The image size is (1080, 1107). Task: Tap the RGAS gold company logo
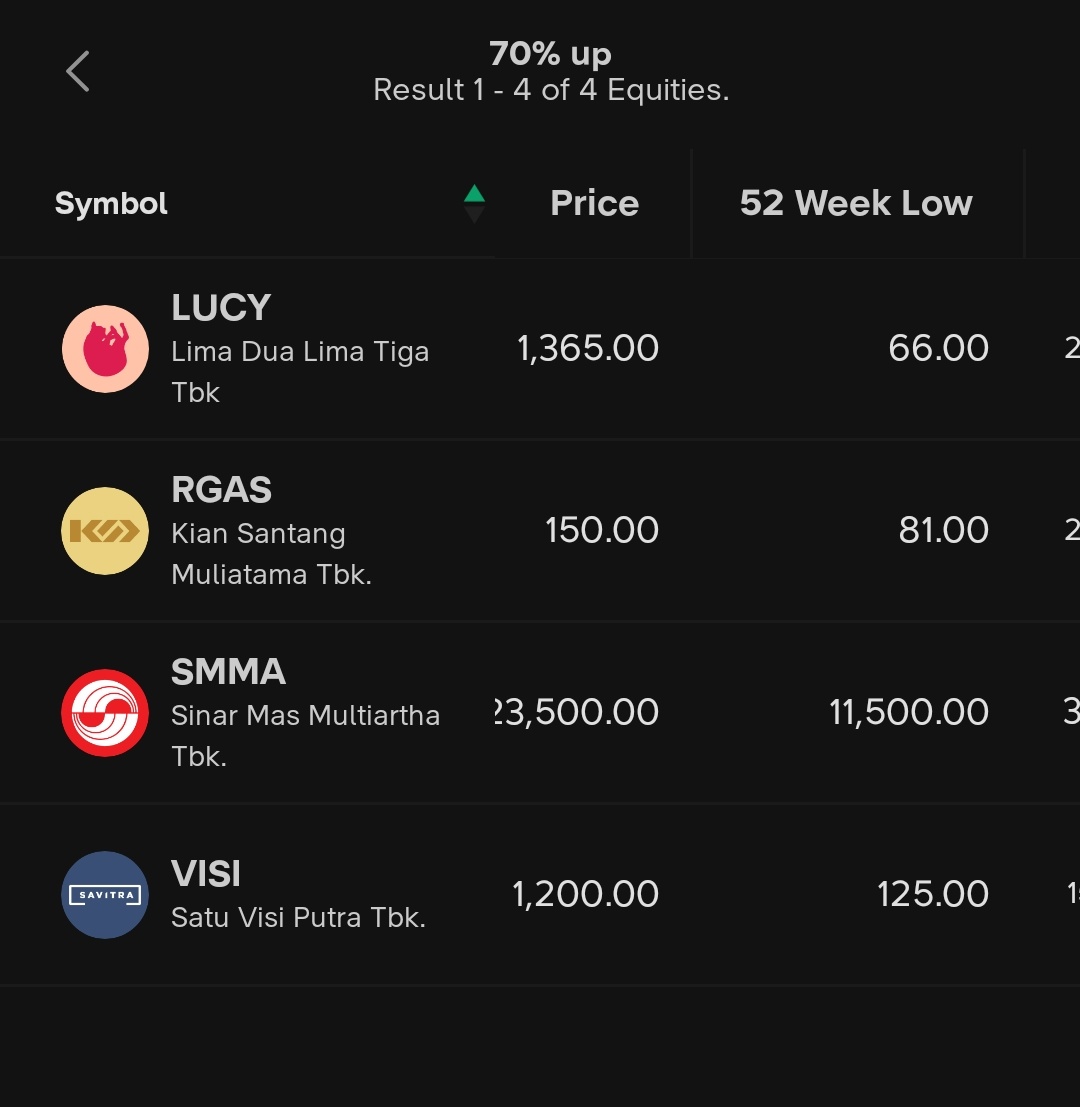click(105, 531)
